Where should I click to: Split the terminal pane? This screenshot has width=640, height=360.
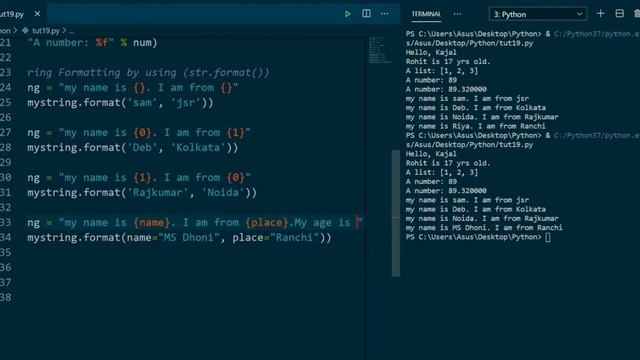tap(619, 14)
